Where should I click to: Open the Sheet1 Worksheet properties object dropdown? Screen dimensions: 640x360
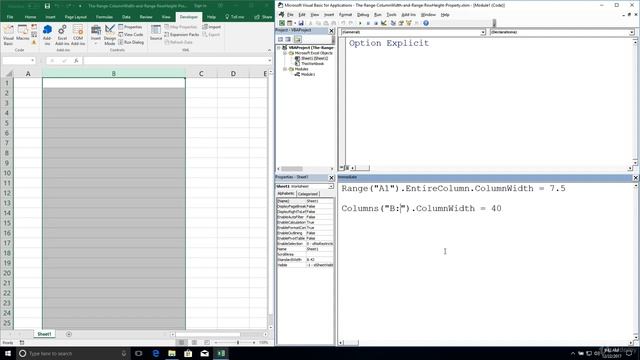[x=331, y=186]
